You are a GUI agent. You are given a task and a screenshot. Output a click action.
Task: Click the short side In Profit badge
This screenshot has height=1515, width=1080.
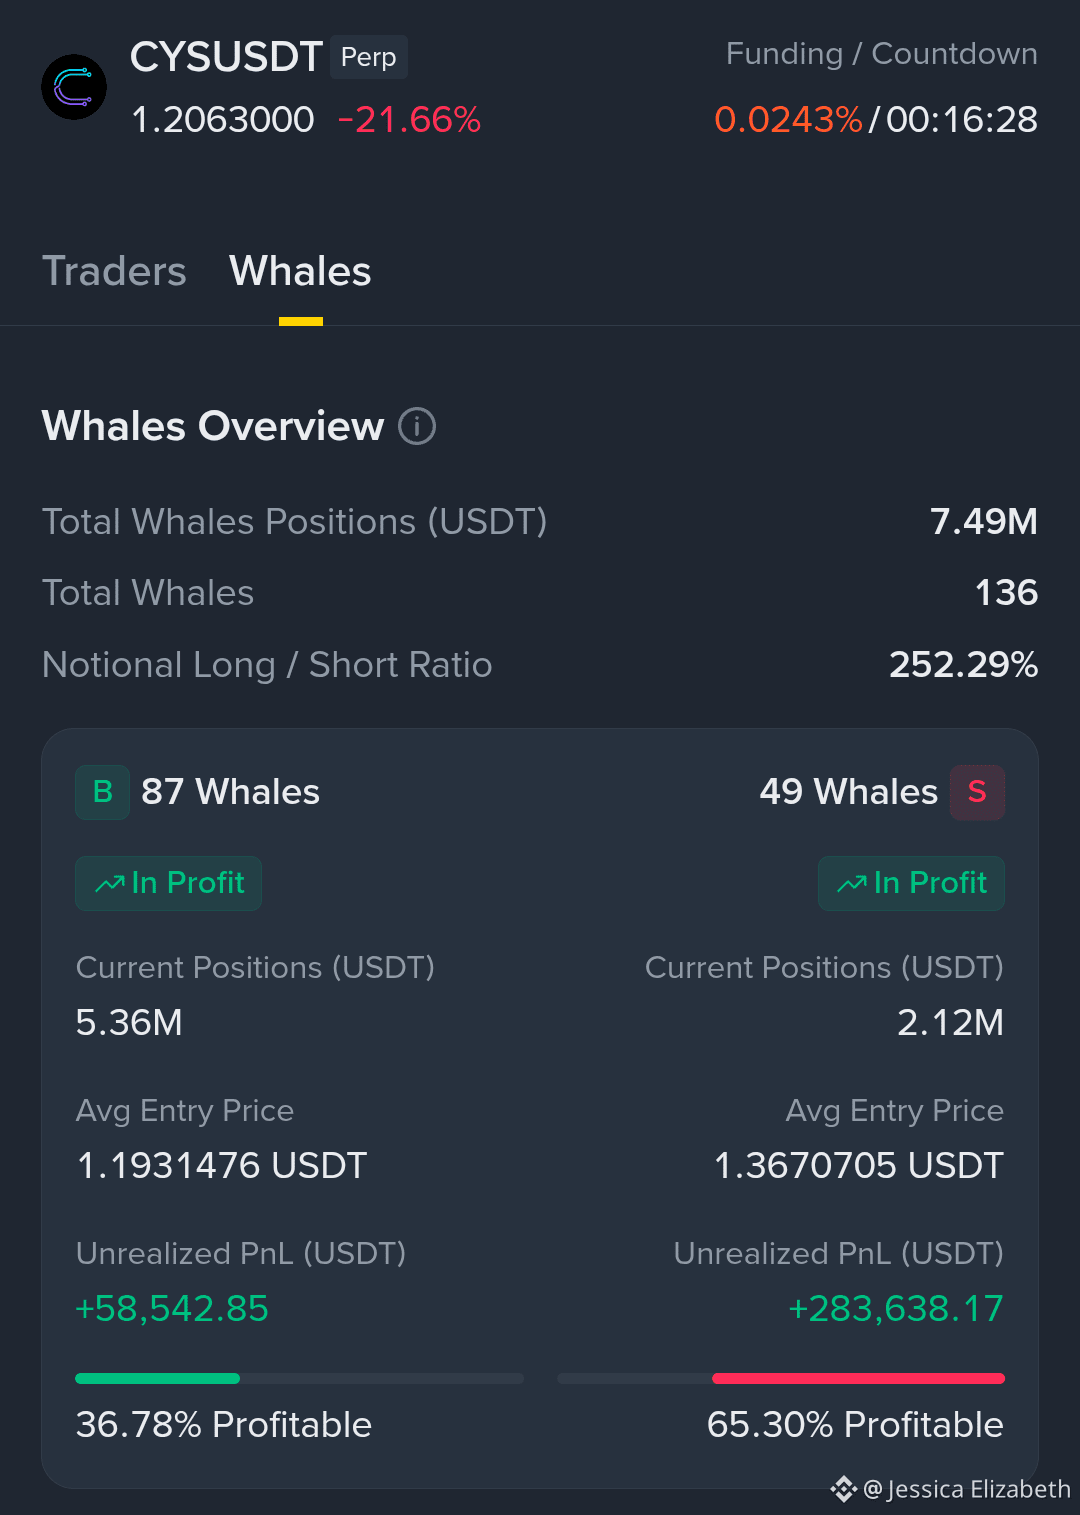911,883
